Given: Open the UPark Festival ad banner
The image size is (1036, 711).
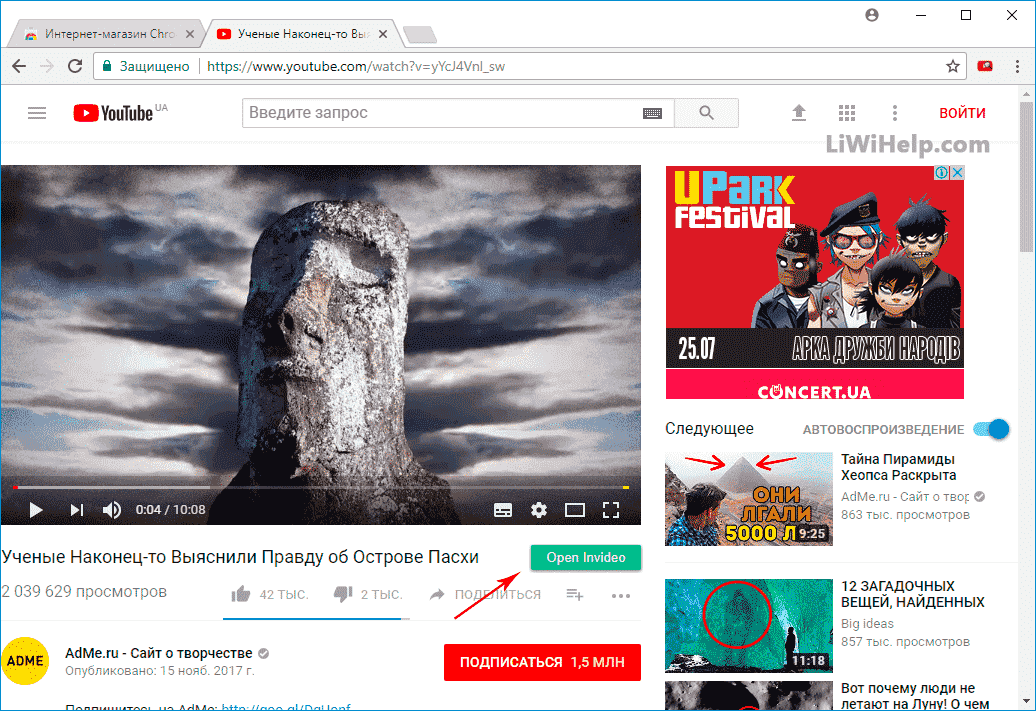Looking at the screenshot, I should tap(815, 282).
